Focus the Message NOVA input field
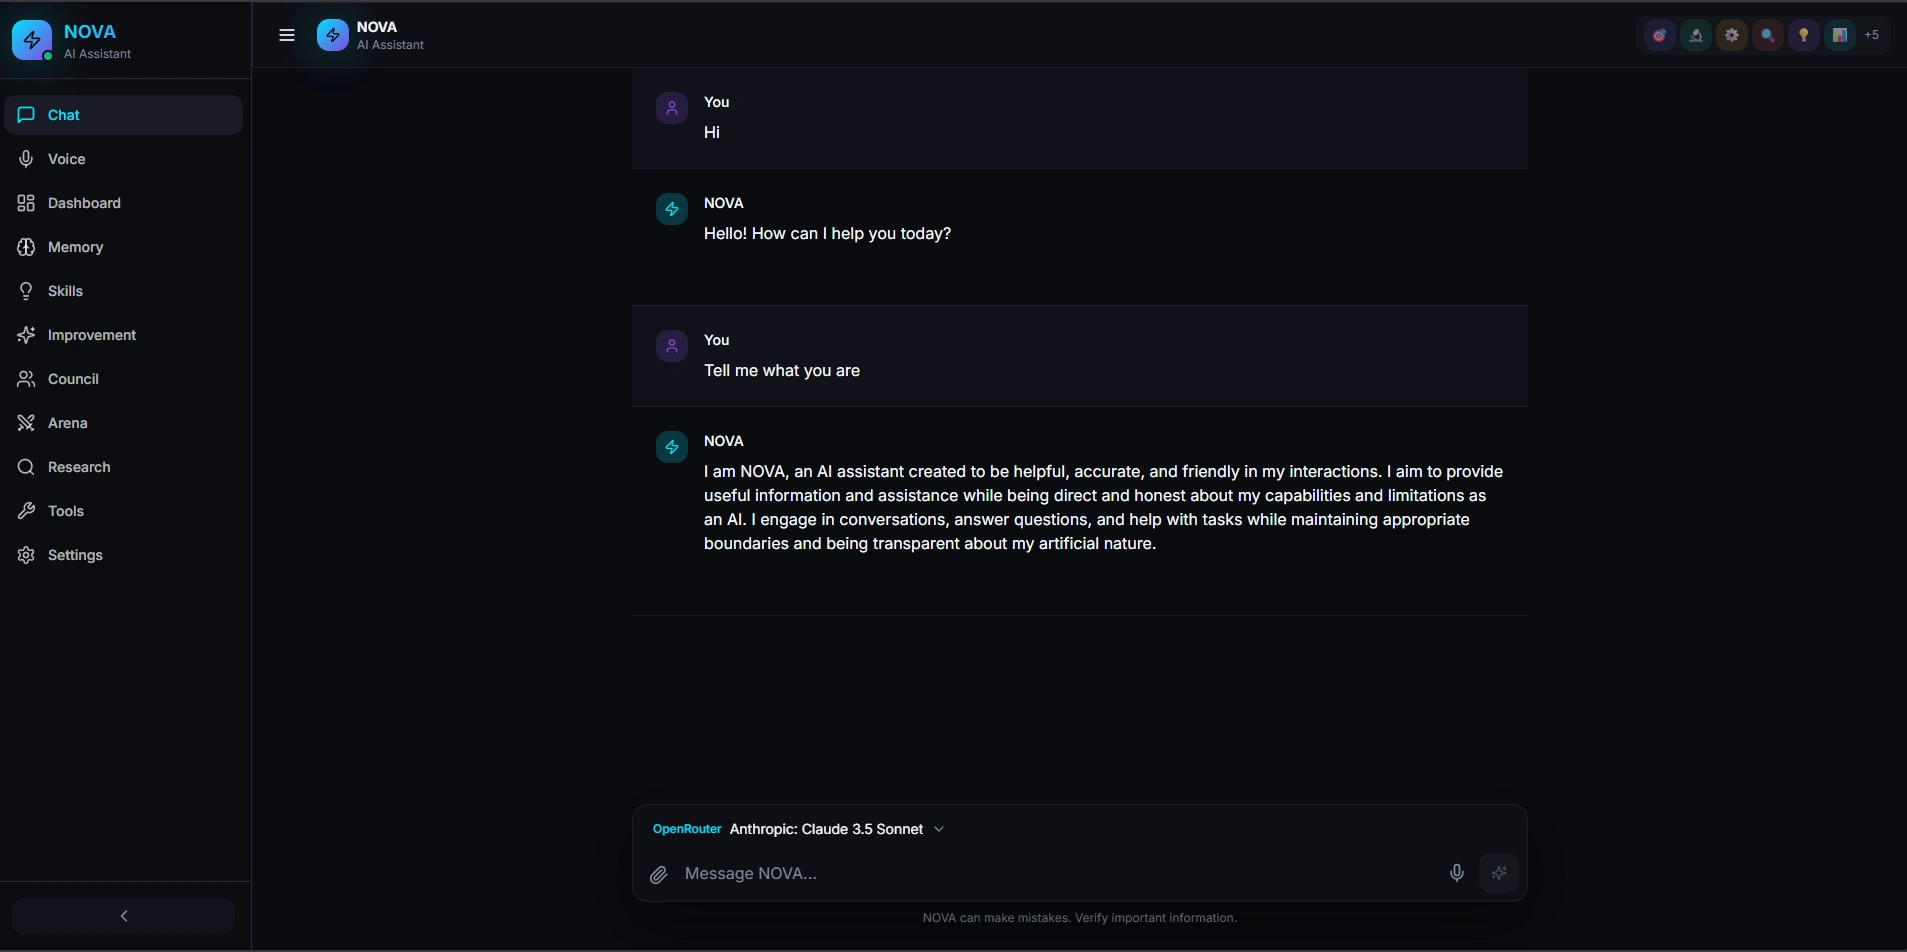Viewport: 1907px width, 952px height. [1050, 874]
